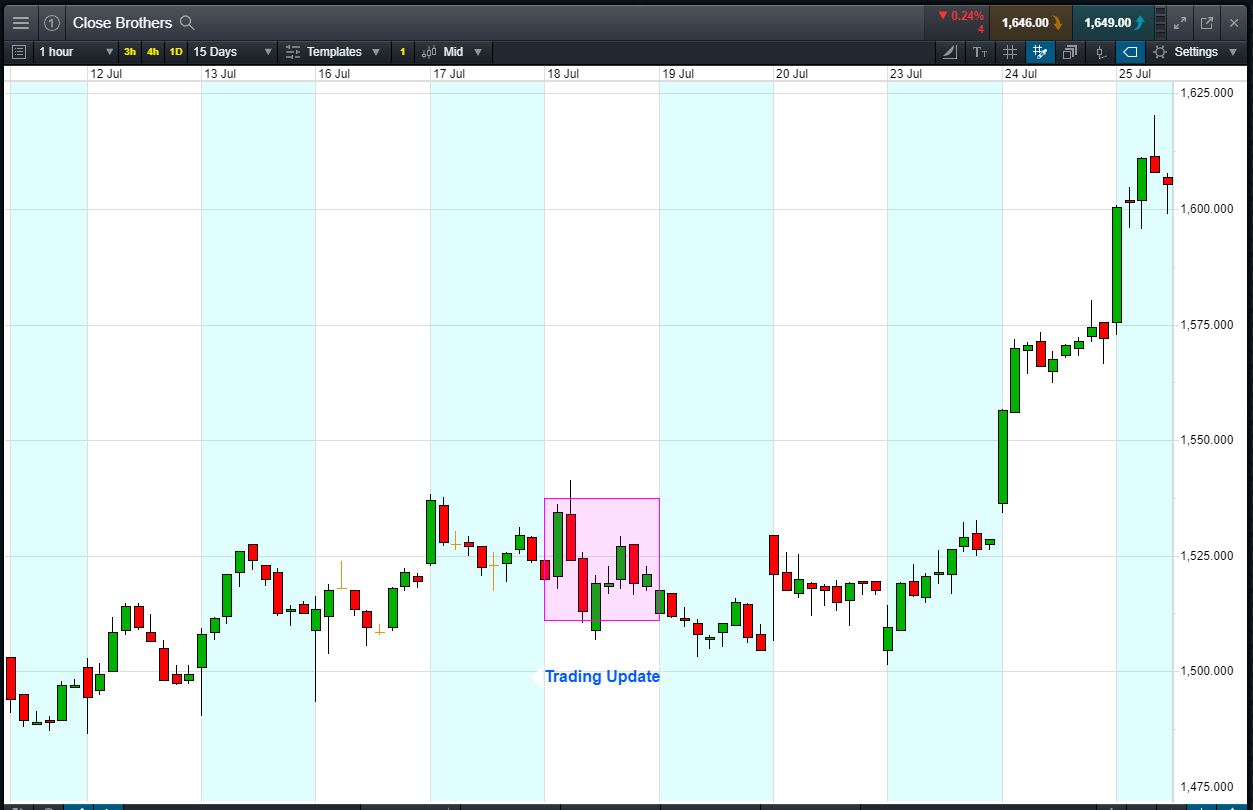Switch to 4h interval
The height and width of the screenshot is (810, 1253).
click(x=153, y=51)
